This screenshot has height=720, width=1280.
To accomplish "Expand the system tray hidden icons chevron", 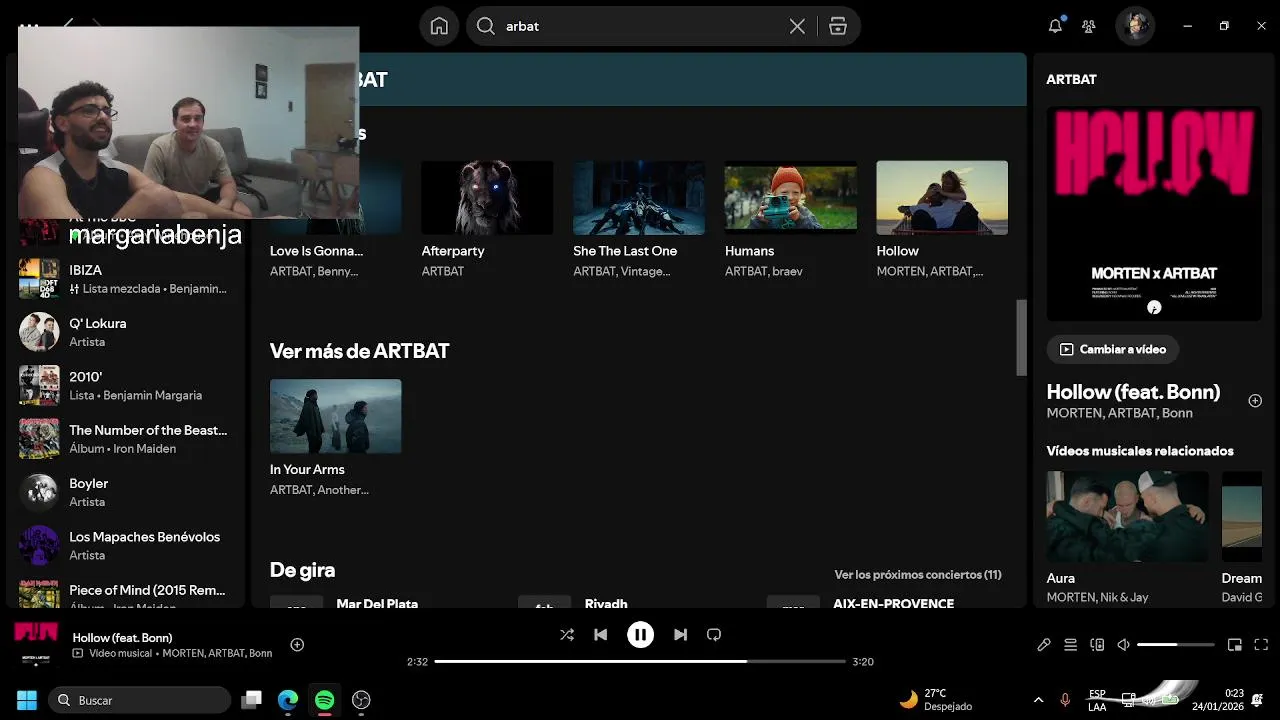I will tap(1038, 700).
